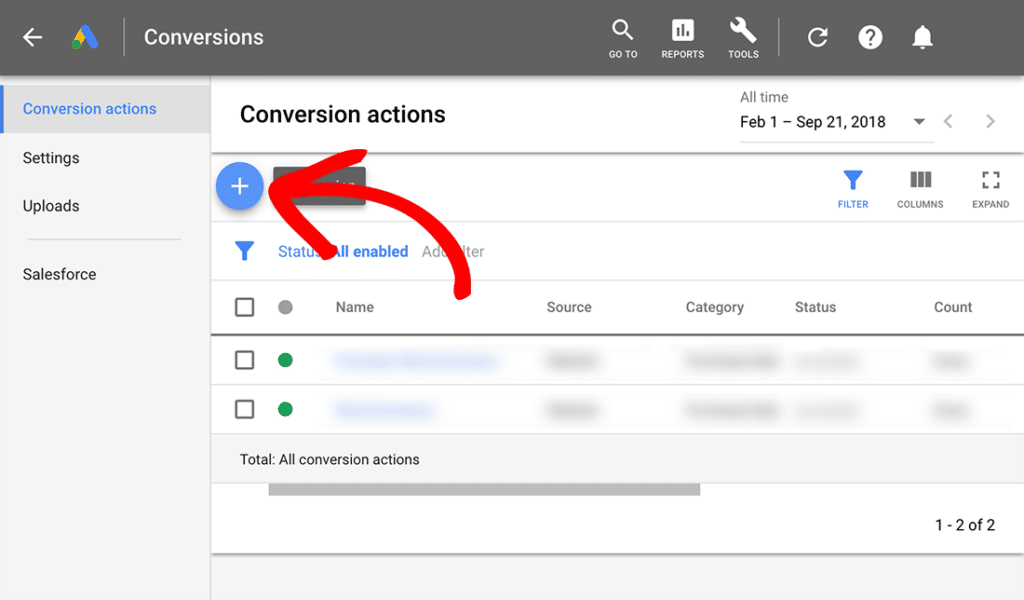This screenshot has height=600, width=1024.
Task: Switch to the Settings section
Action: tap(51, 157)
